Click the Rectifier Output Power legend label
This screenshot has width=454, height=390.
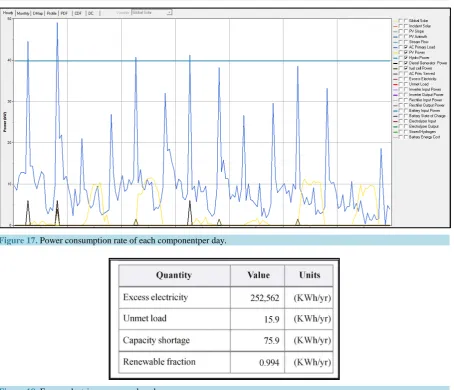point(427,105)
